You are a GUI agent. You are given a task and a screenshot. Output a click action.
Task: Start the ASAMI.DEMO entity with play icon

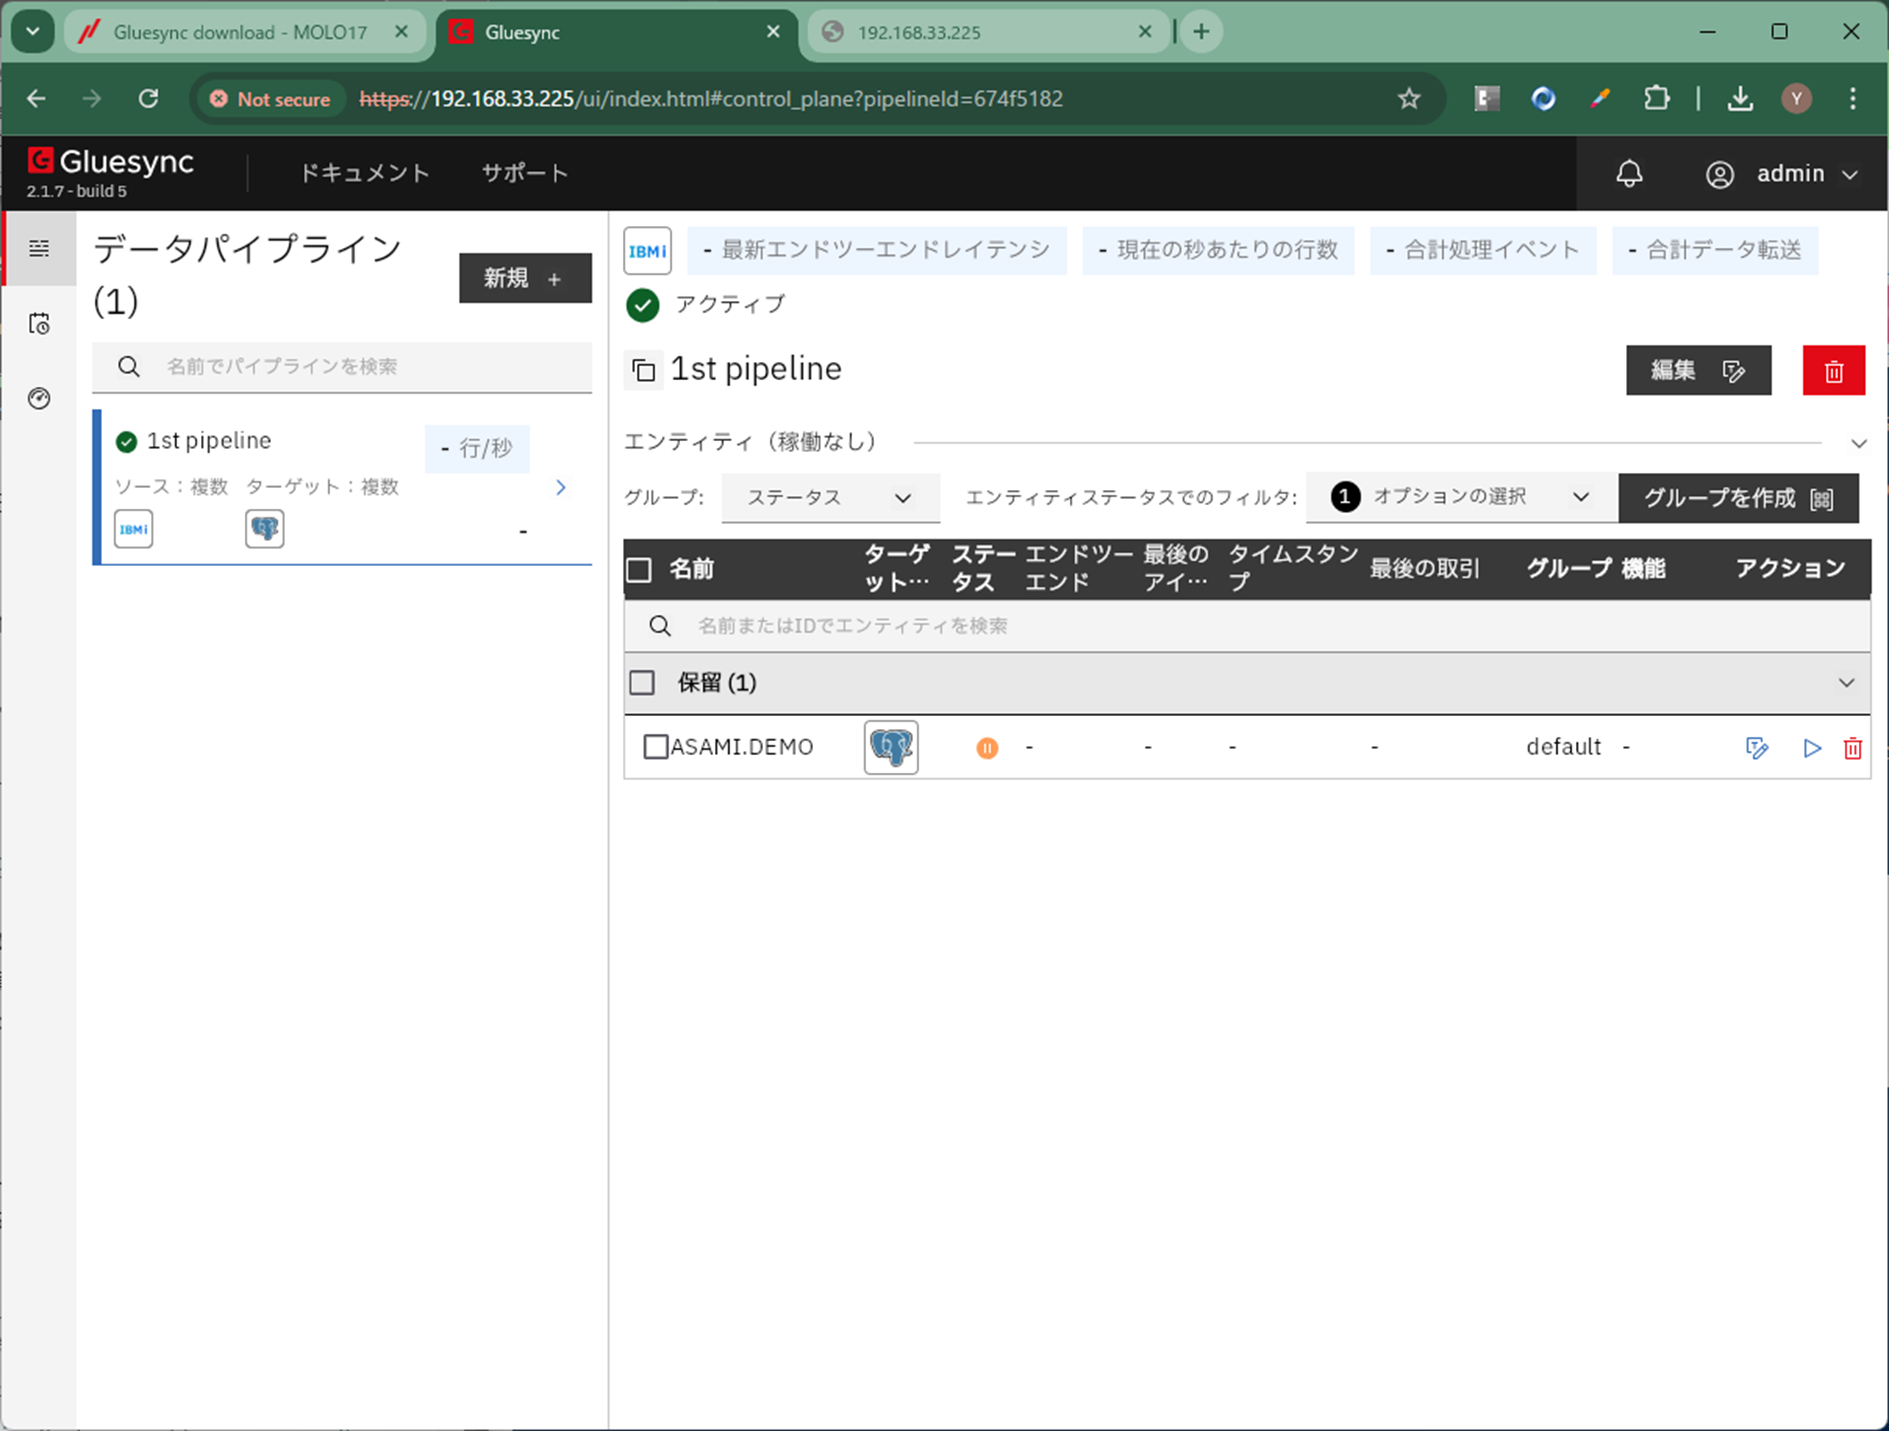pos(1811,748)
